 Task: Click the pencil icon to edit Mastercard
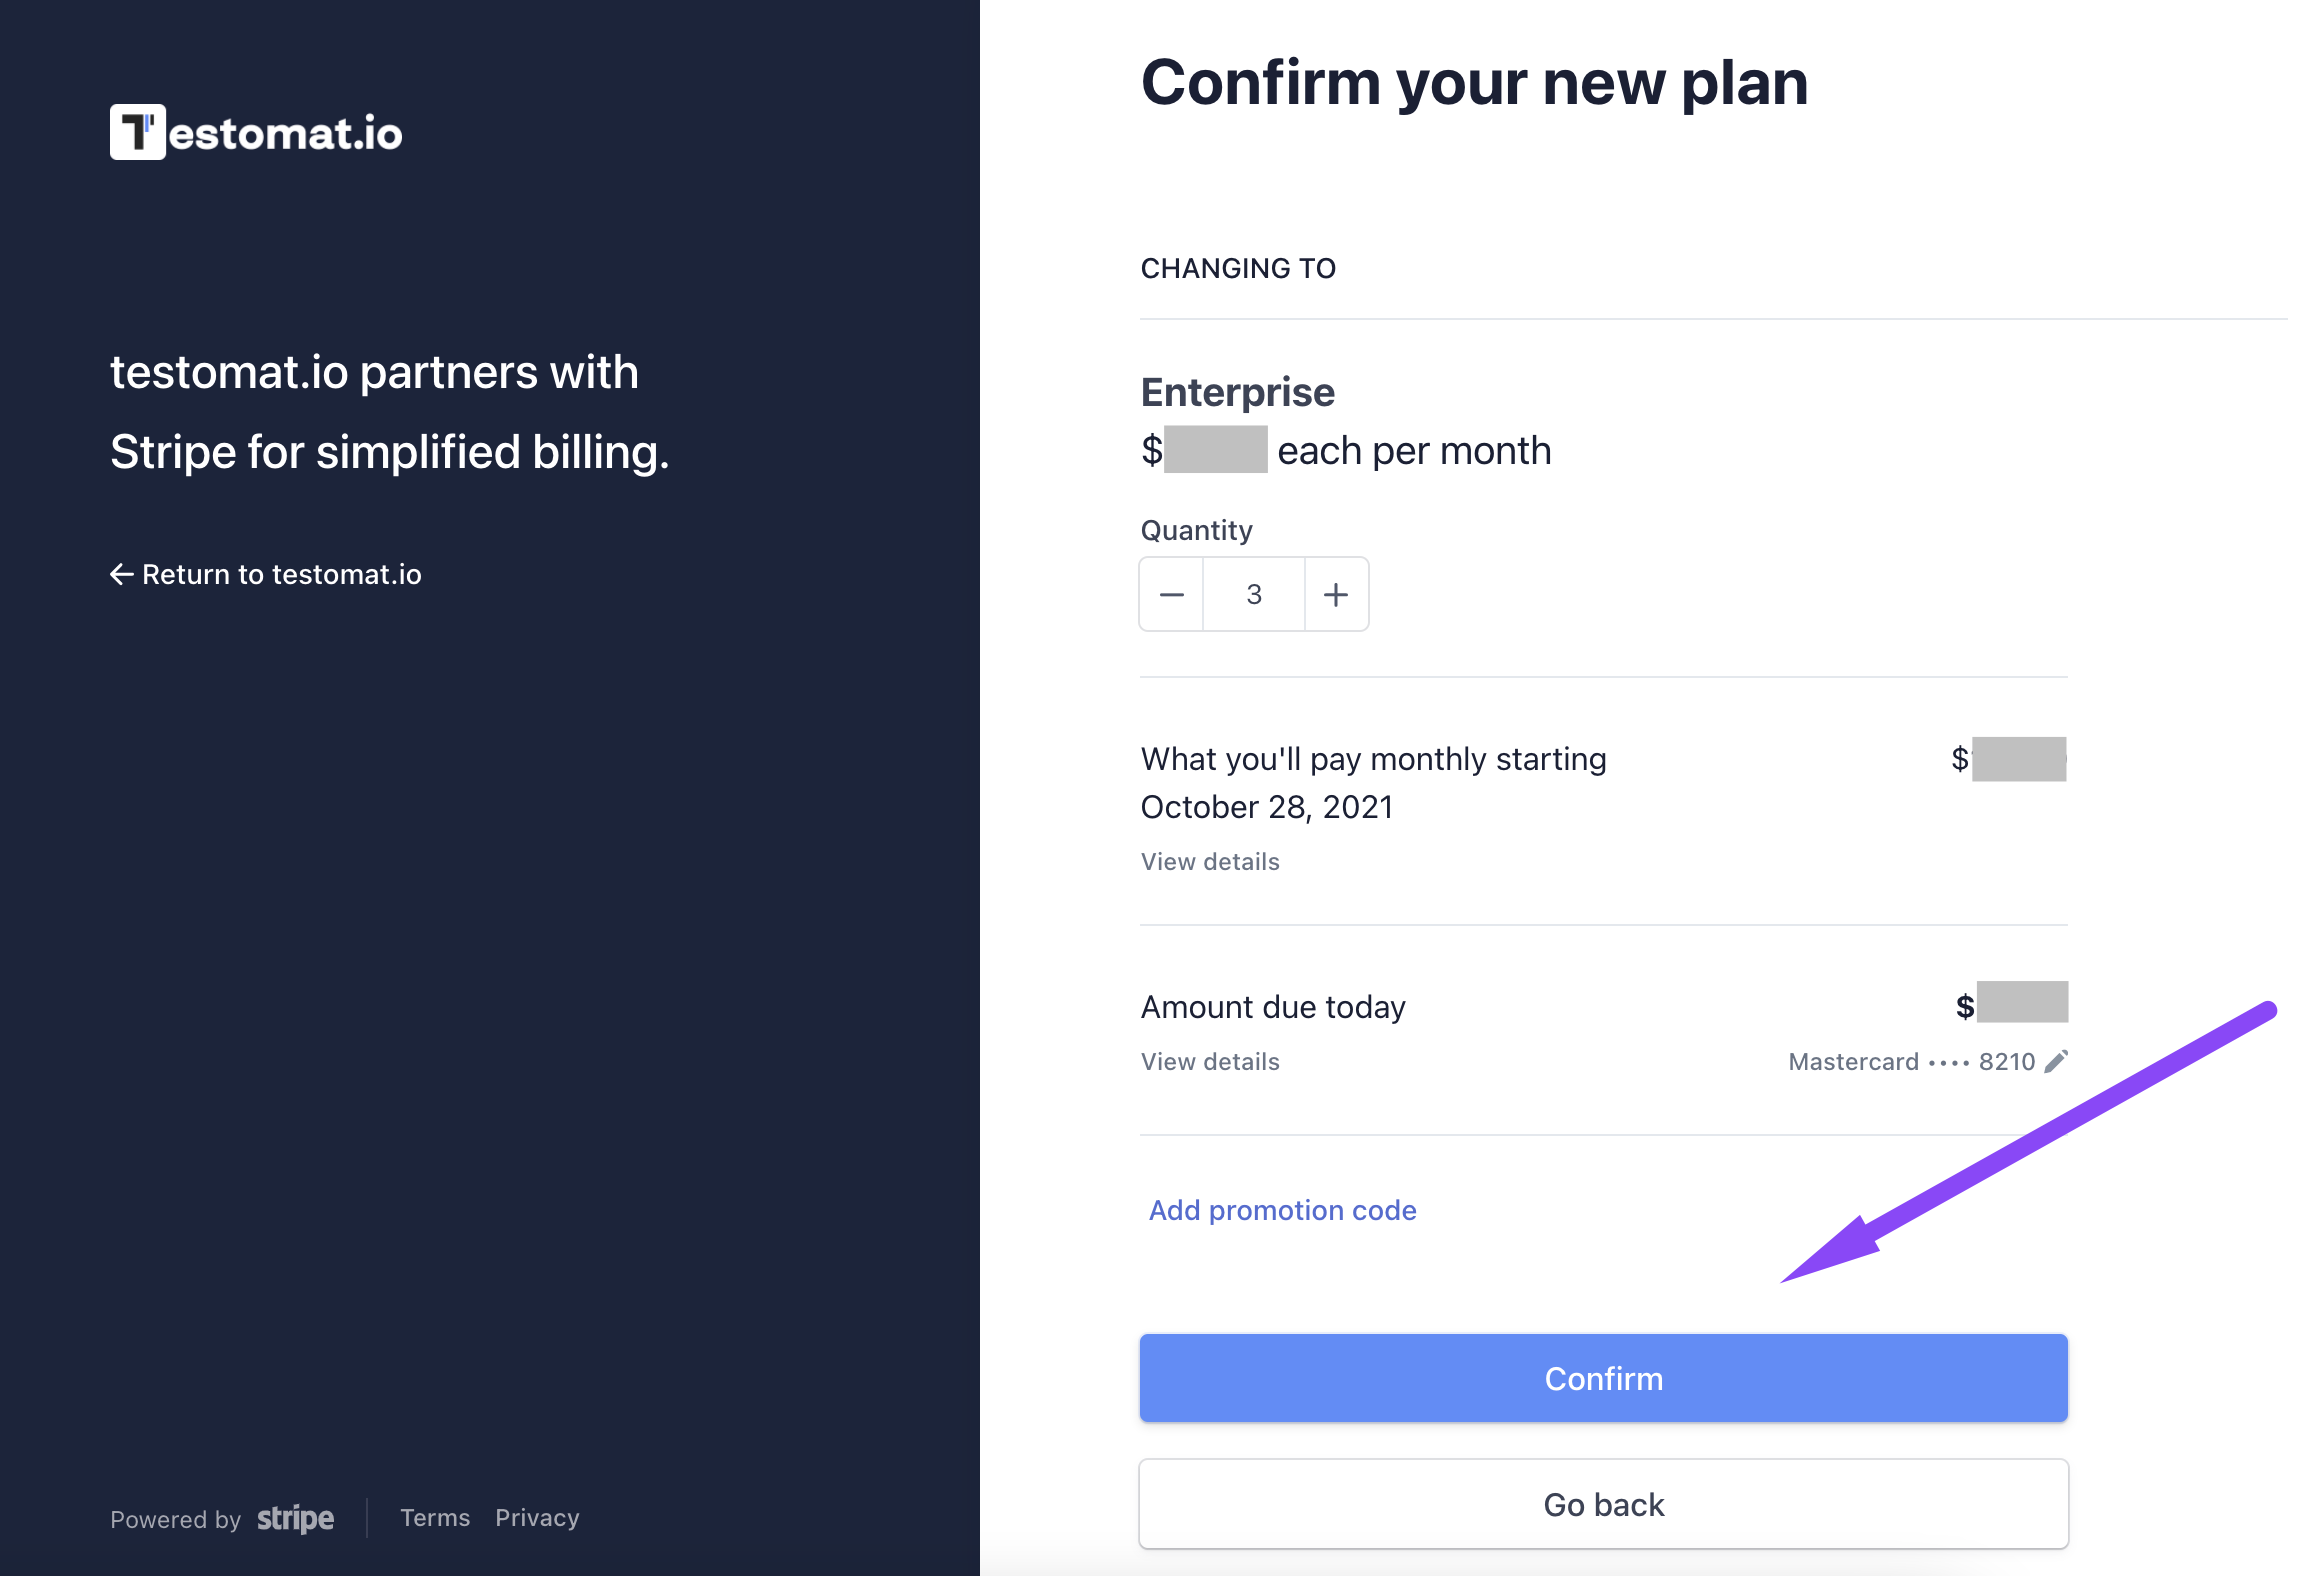[x=2056, y=1061]
